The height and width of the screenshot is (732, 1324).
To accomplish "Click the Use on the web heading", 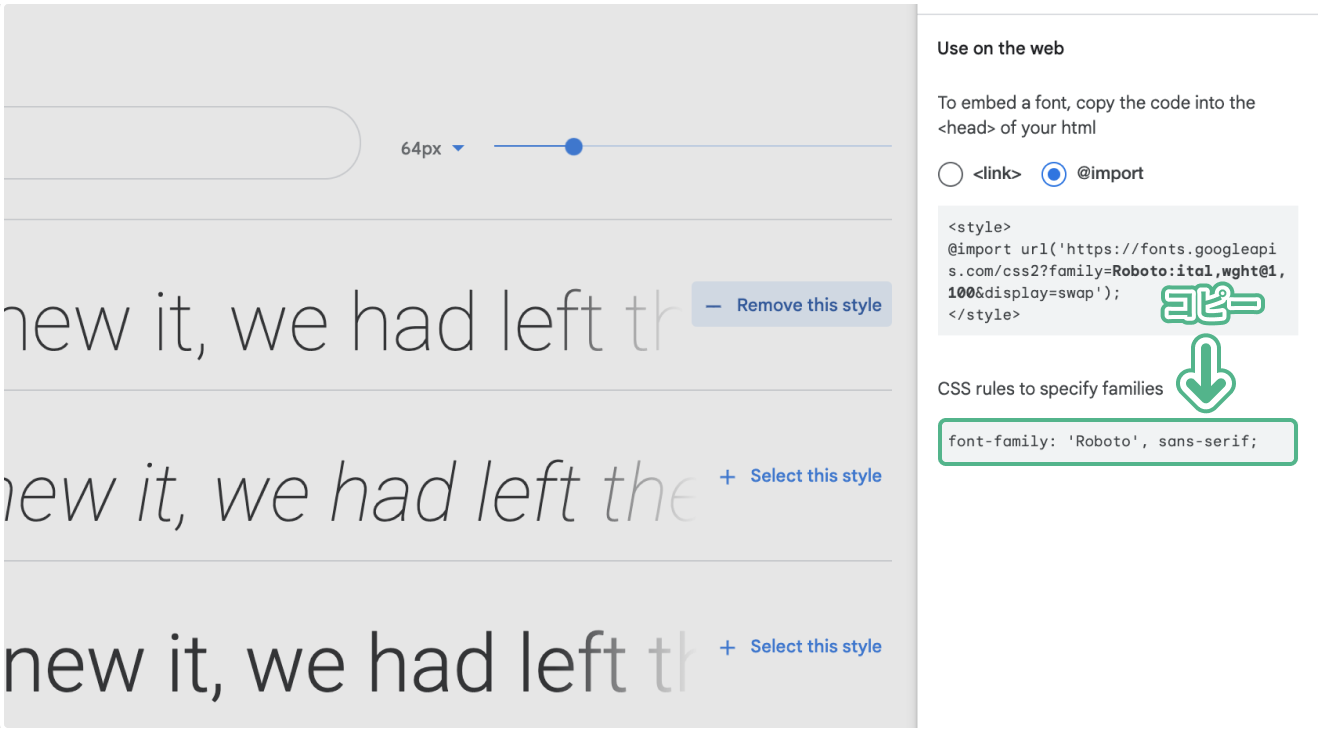I will [1000, 48].
